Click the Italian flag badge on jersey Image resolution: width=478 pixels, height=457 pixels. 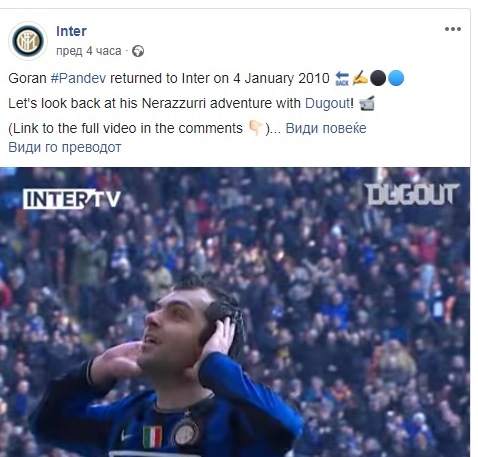point(152,437)
